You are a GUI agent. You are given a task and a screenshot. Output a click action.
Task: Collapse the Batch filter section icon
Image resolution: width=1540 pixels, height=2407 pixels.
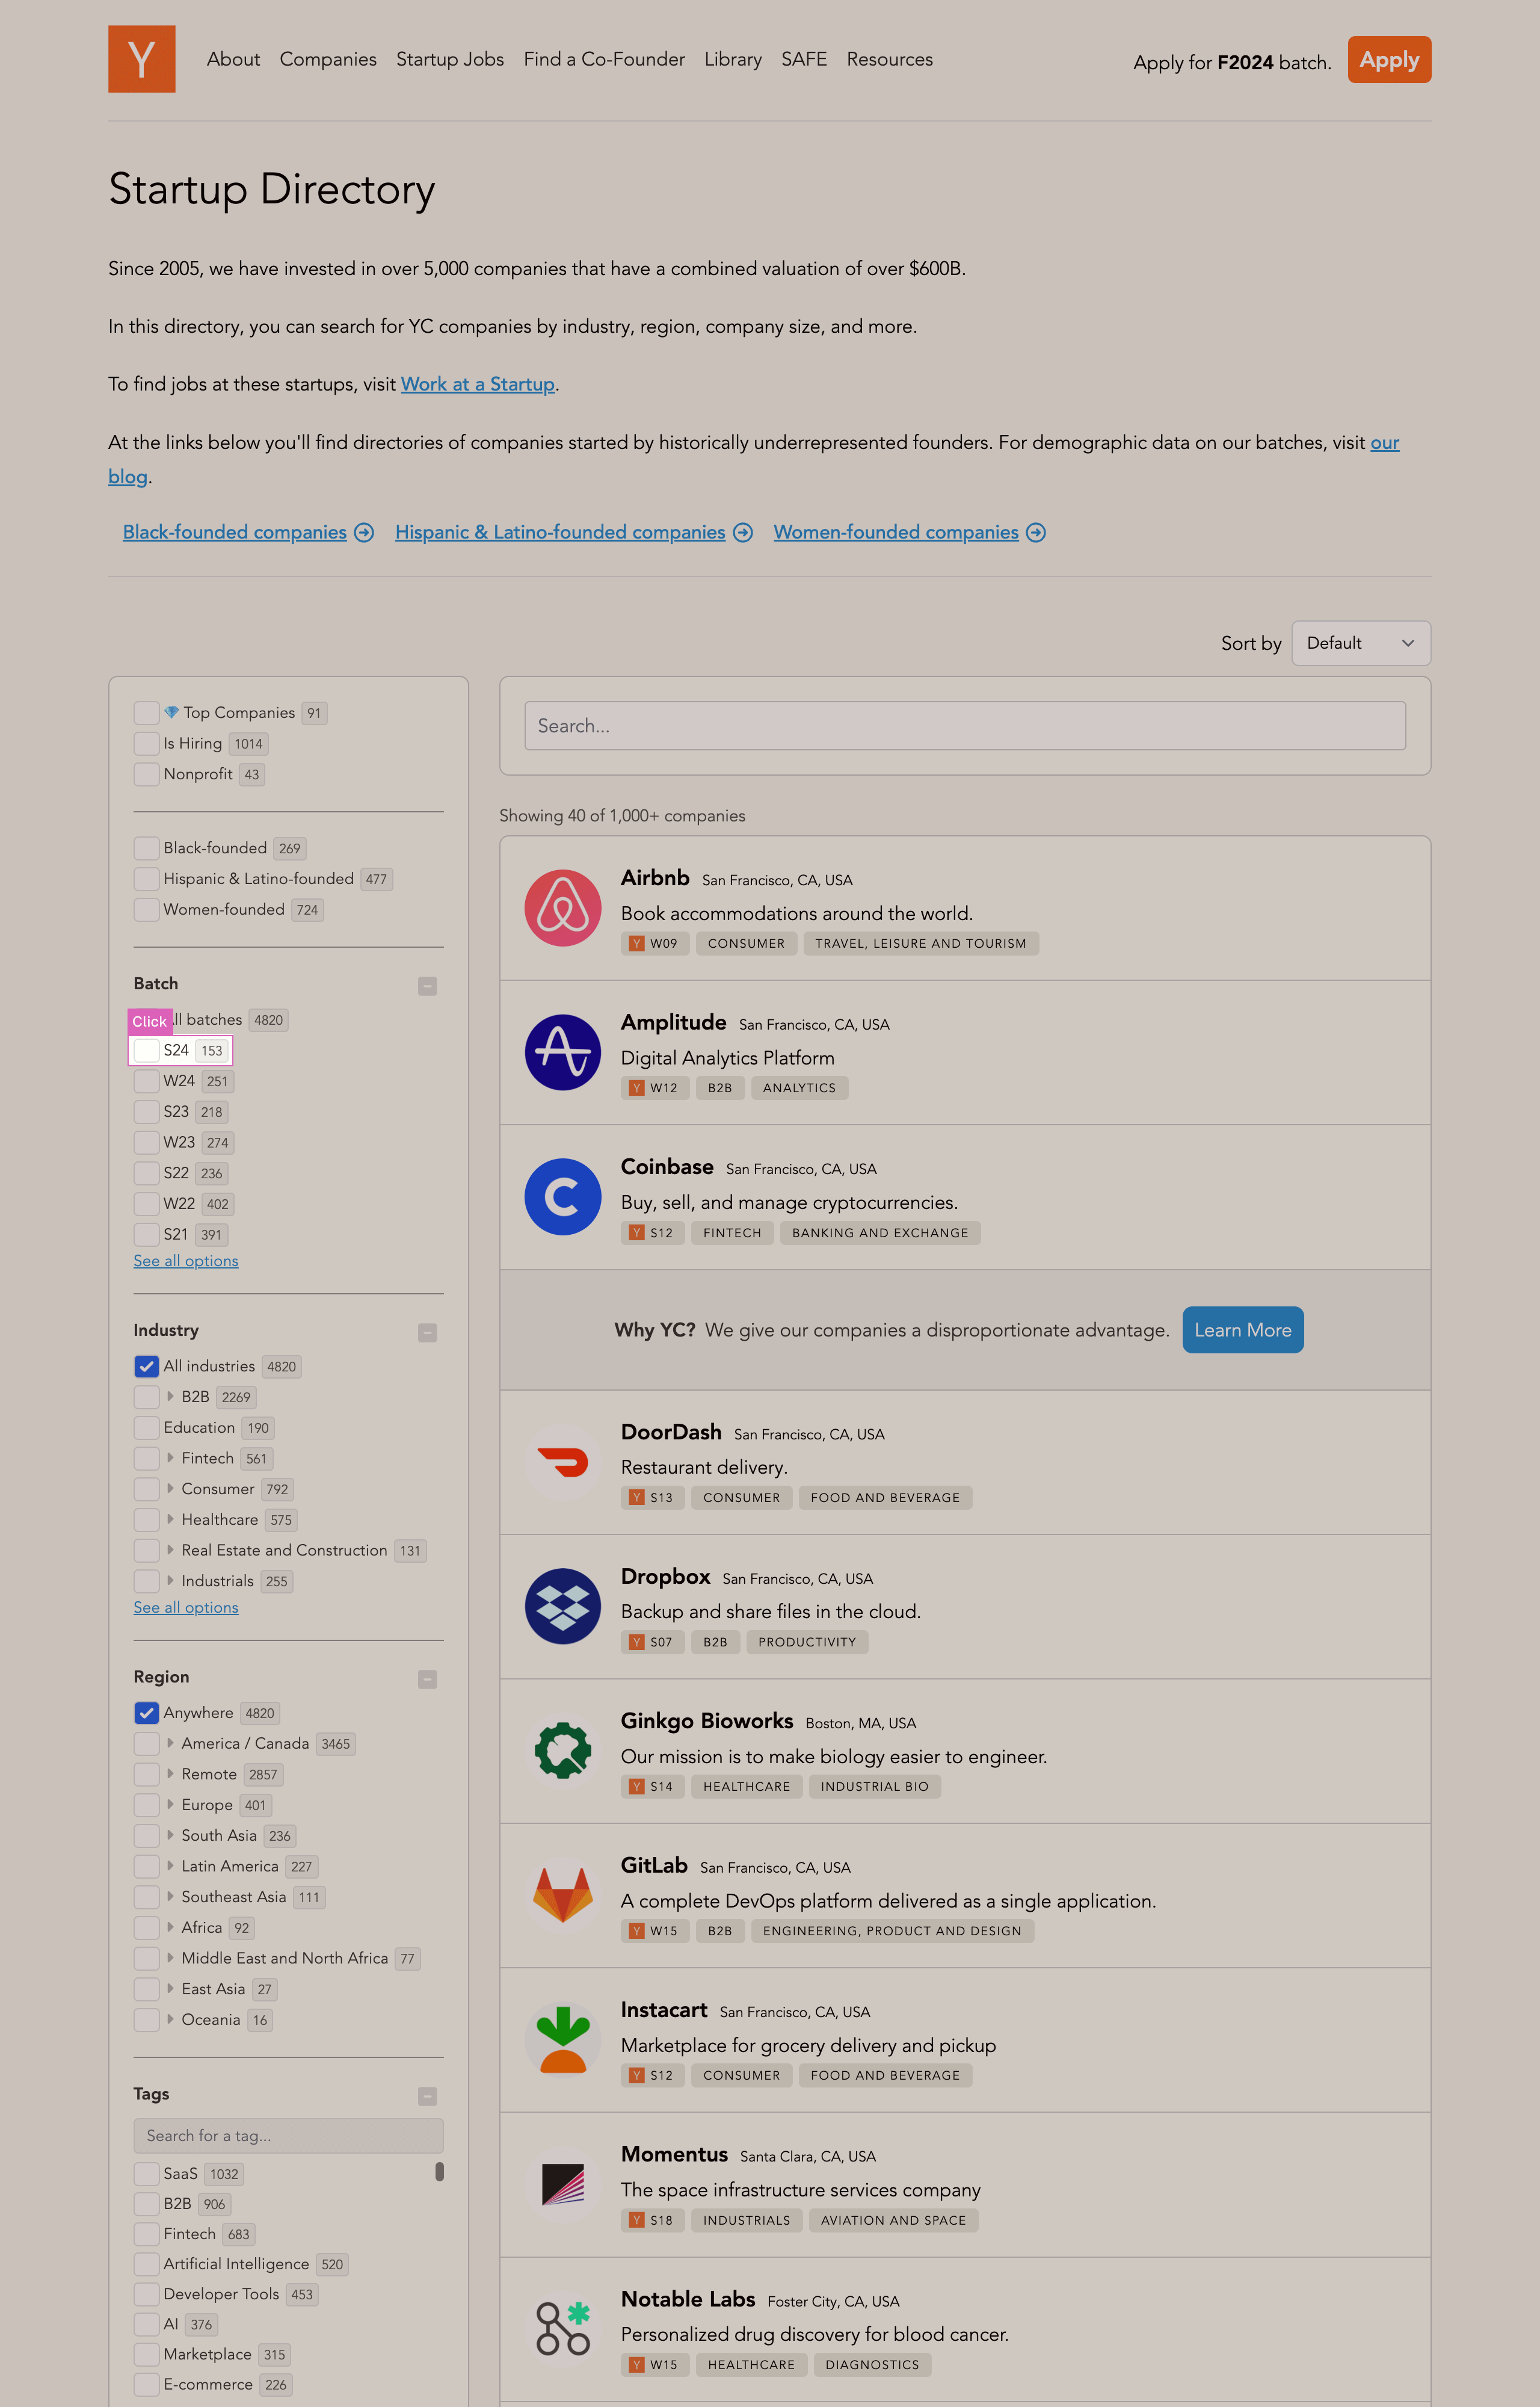(427, 986)
